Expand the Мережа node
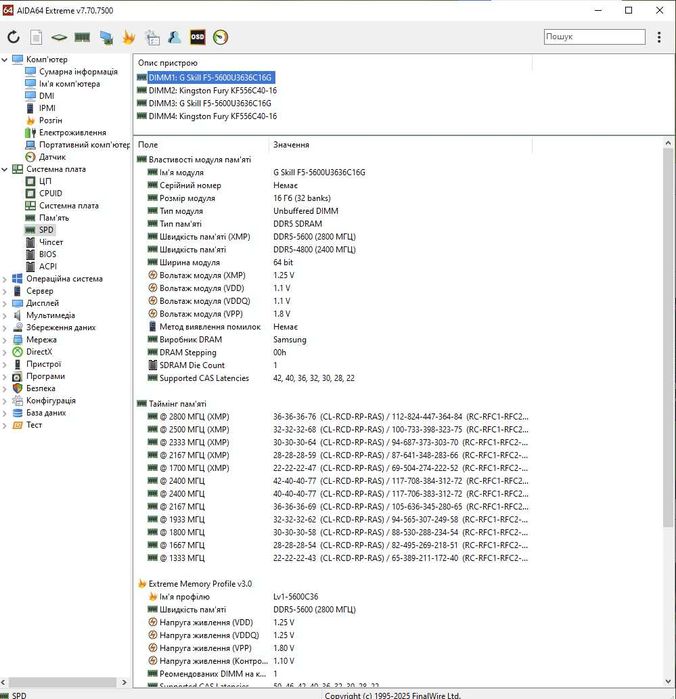This screenshot has width=676, height=699. (4, 340)
